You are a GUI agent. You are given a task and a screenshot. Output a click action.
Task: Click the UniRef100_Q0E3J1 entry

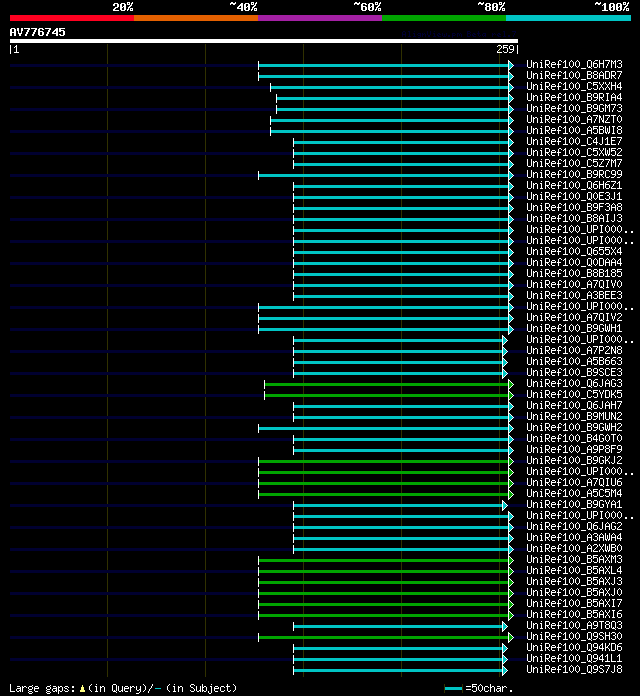pyautogui.click(x=574, y=197)
